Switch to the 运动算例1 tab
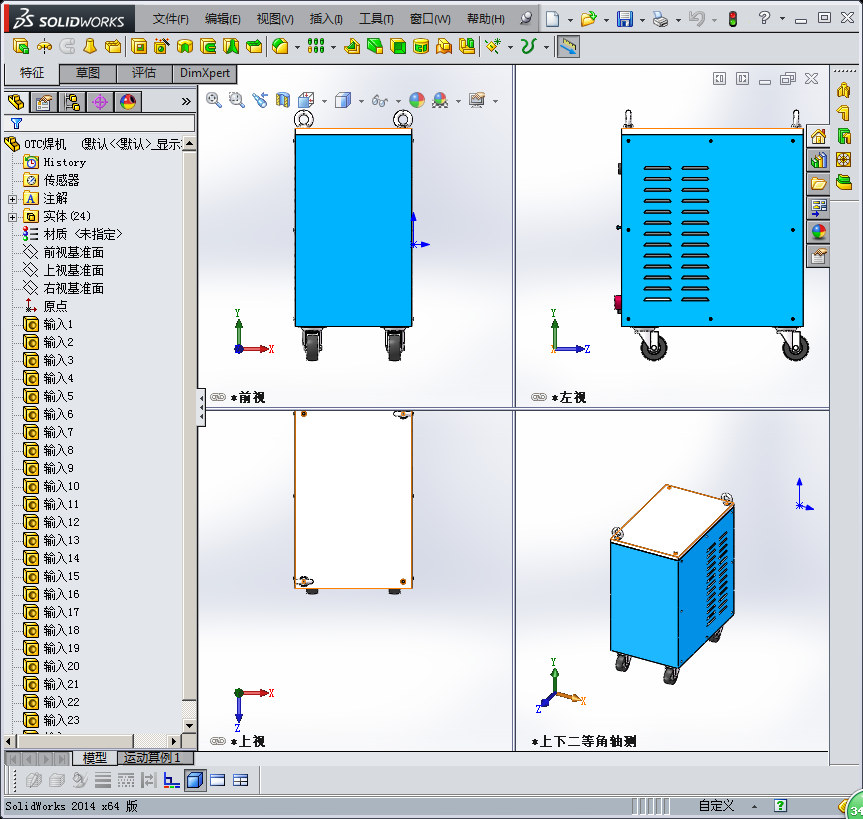The height and width of the screenshot is (819, 863). pos(156,758)
